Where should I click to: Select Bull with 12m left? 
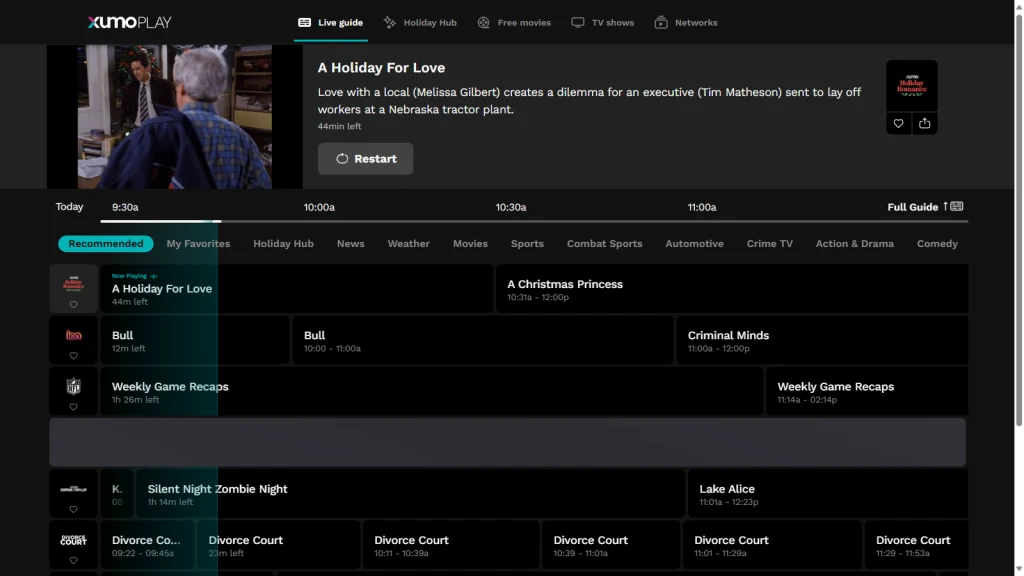click(x=195, y=340)
